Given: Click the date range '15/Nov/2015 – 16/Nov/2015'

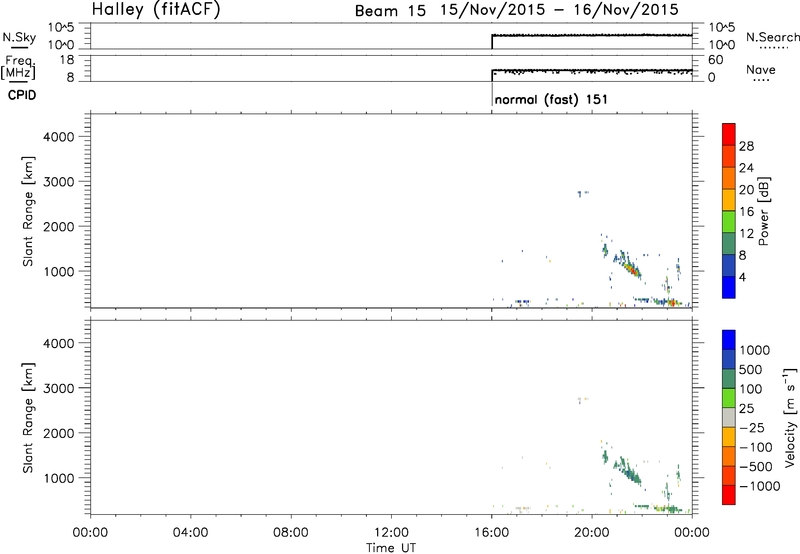Looking at the screenshot, I should click(560, 10).
